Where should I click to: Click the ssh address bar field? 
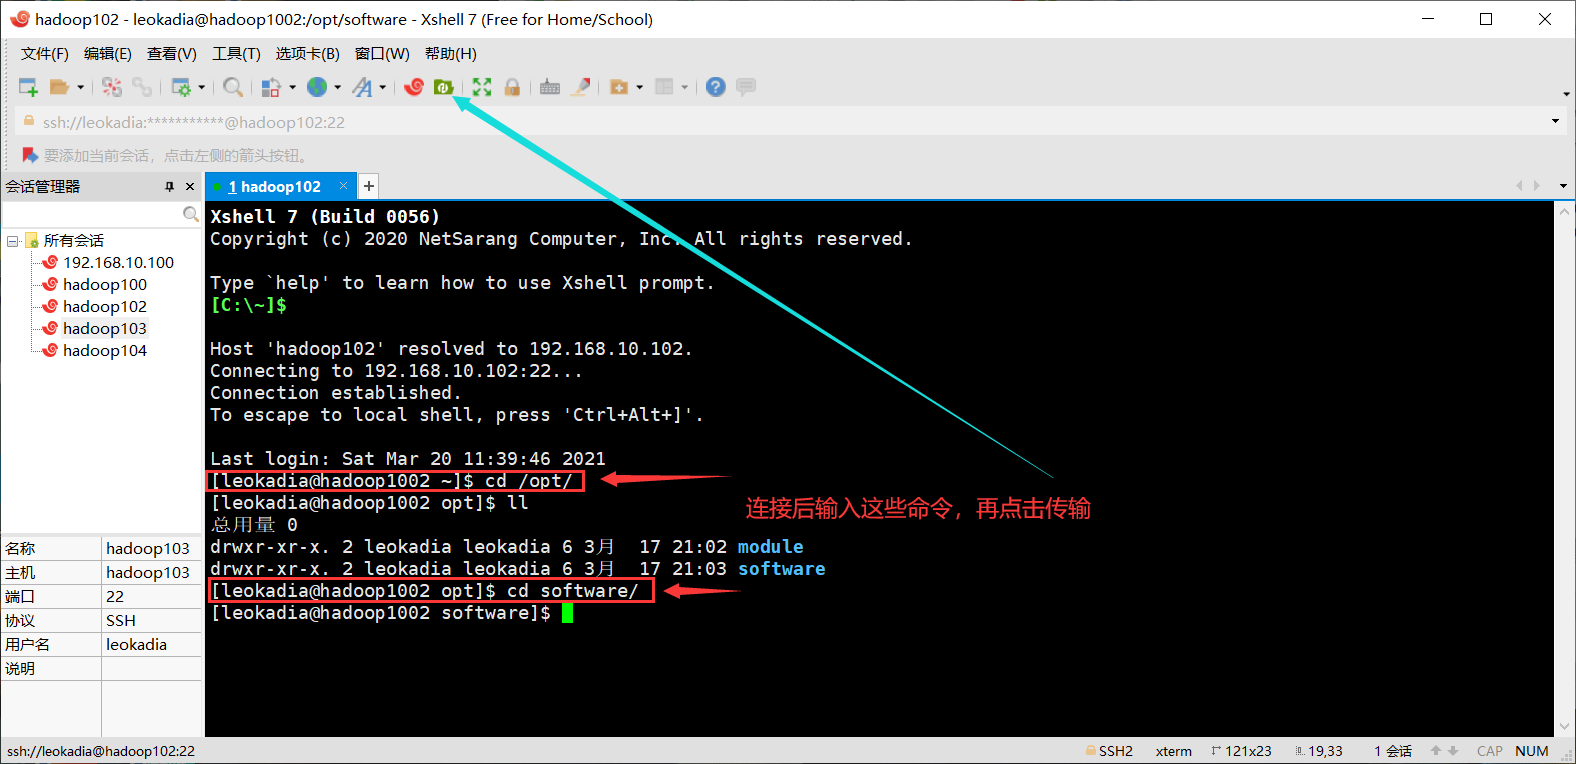coord(780,122)
